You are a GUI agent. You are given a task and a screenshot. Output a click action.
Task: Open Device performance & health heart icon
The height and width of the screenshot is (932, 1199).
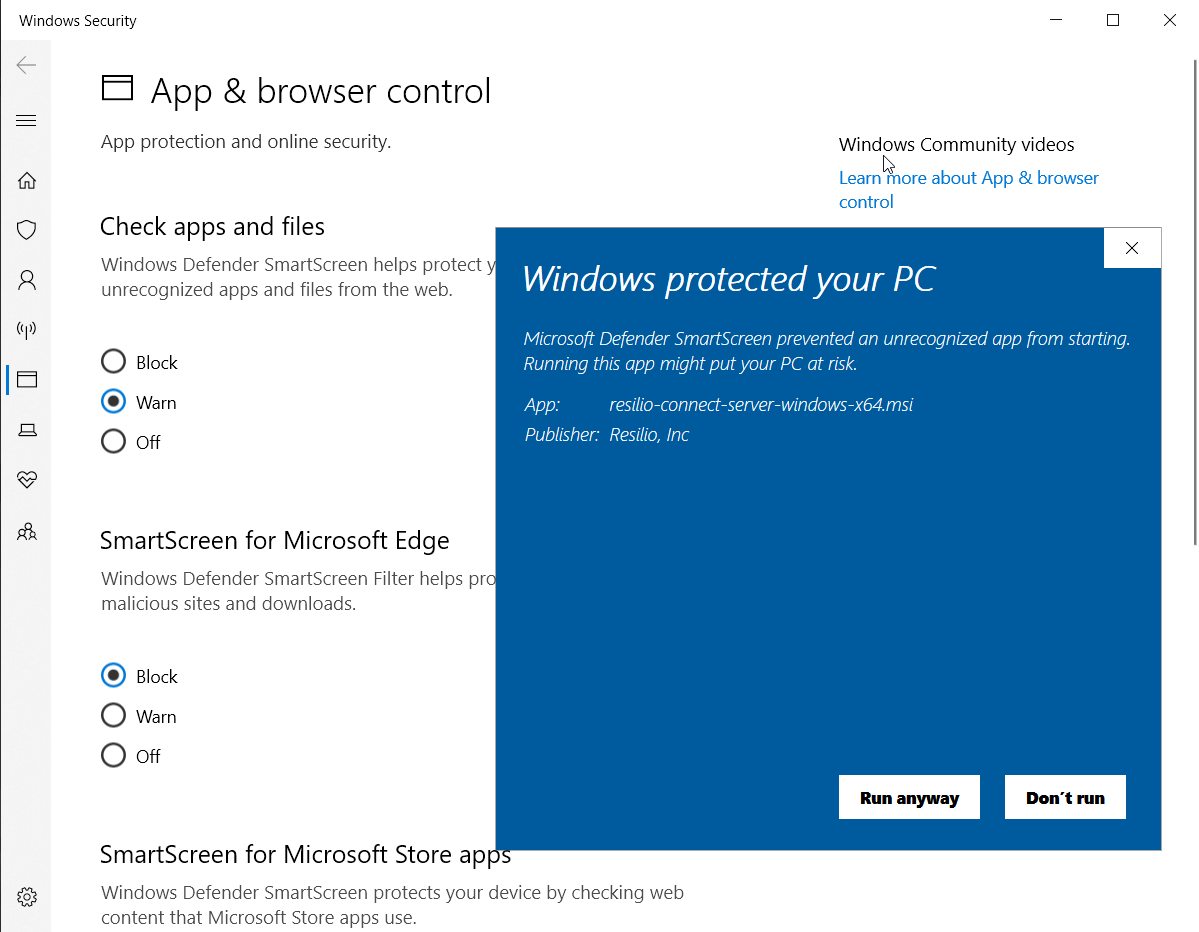[x=27, y=480]
